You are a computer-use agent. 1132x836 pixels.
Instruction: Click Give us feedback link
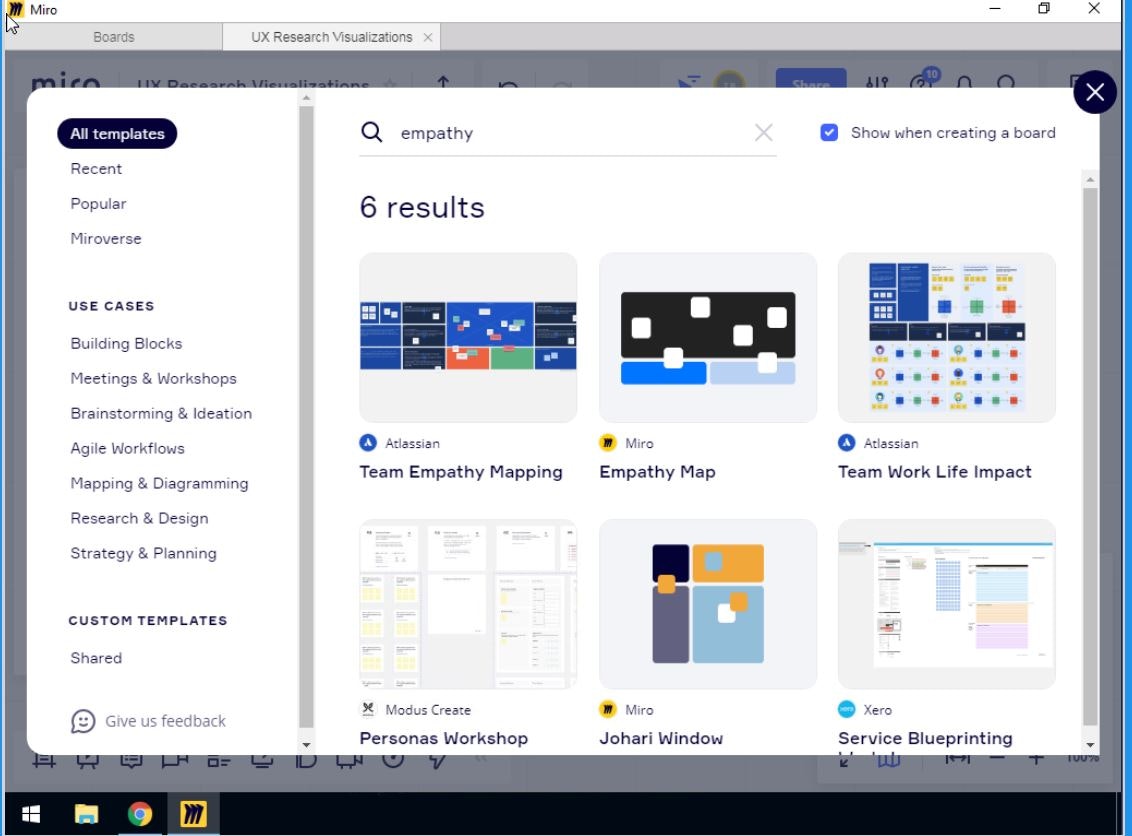(x=165, y=720)
